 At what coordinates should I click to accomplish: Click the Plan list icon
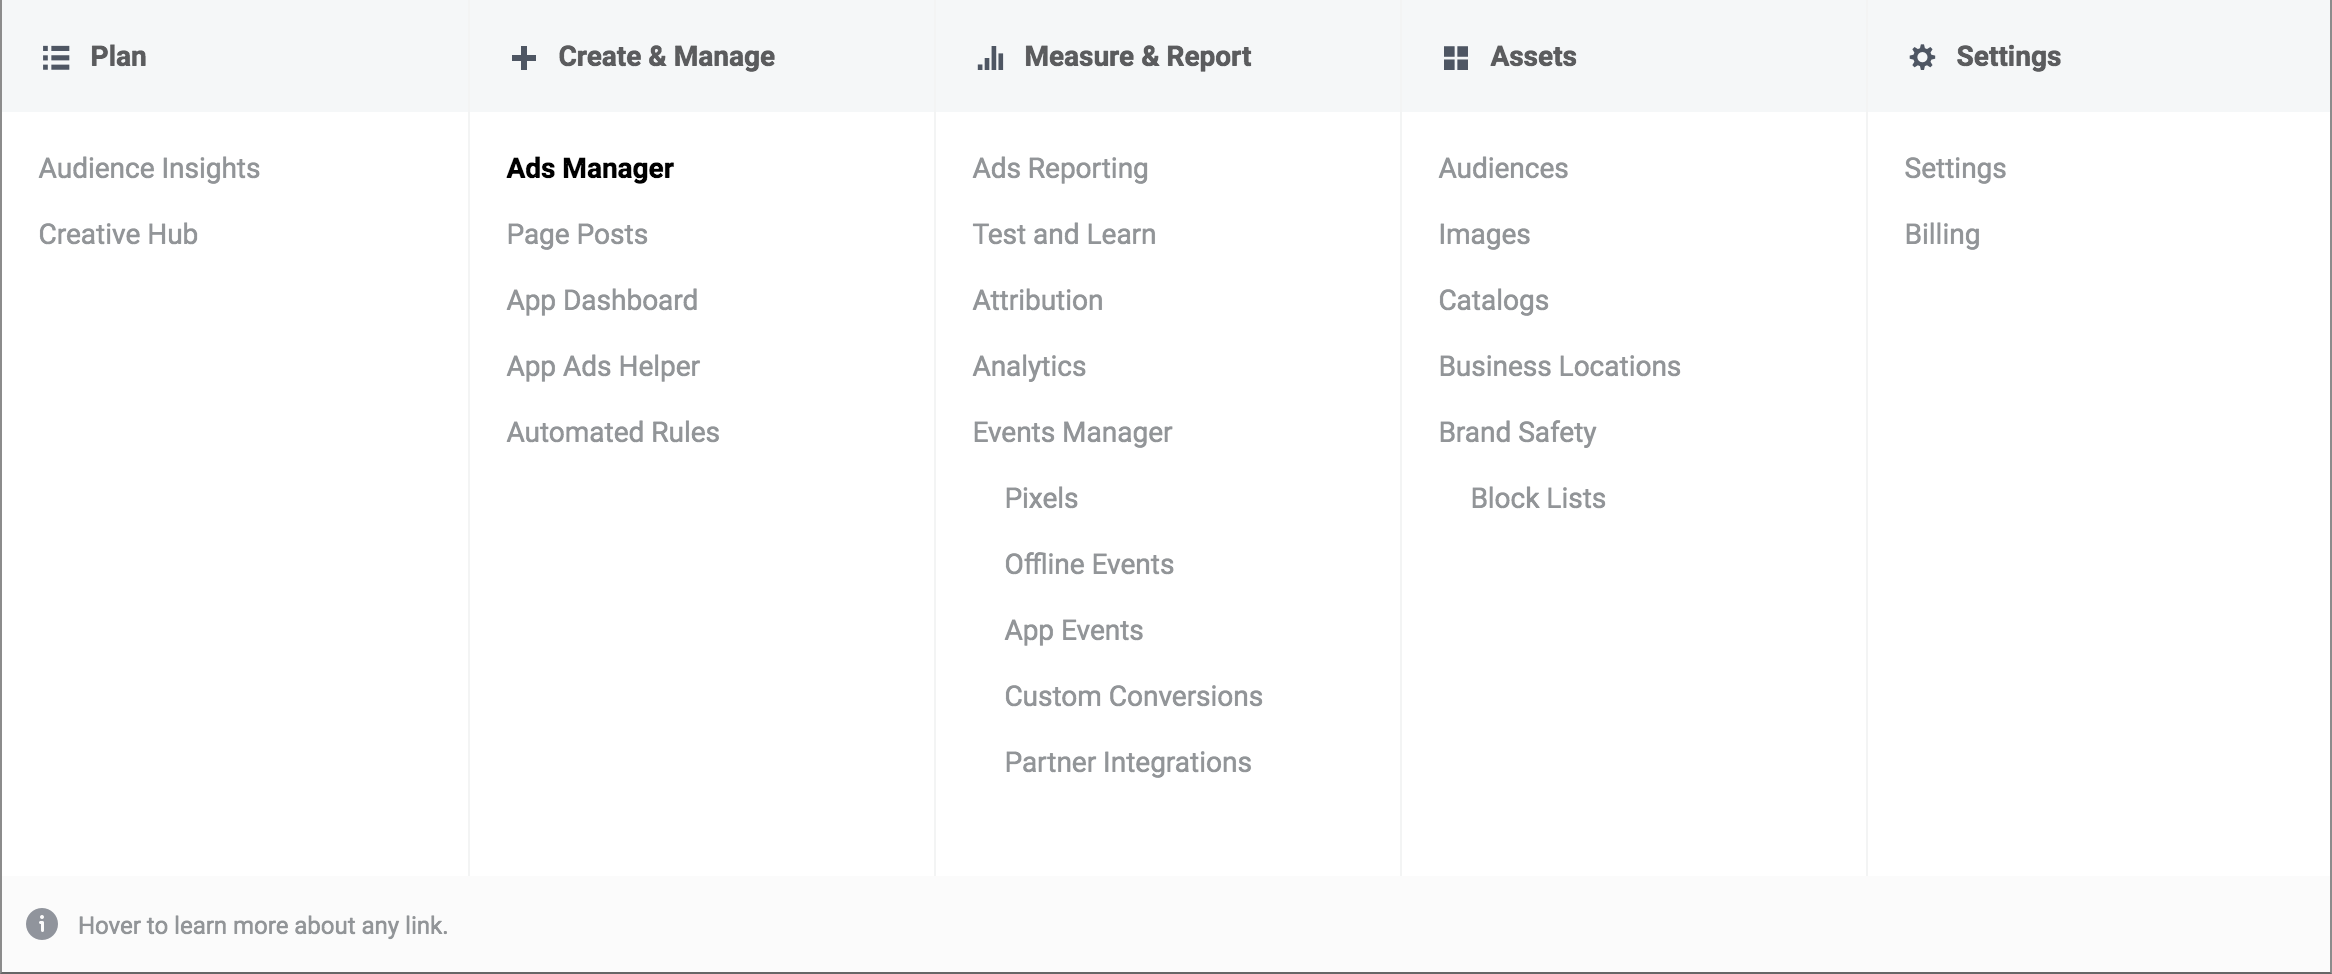(56, 58)
